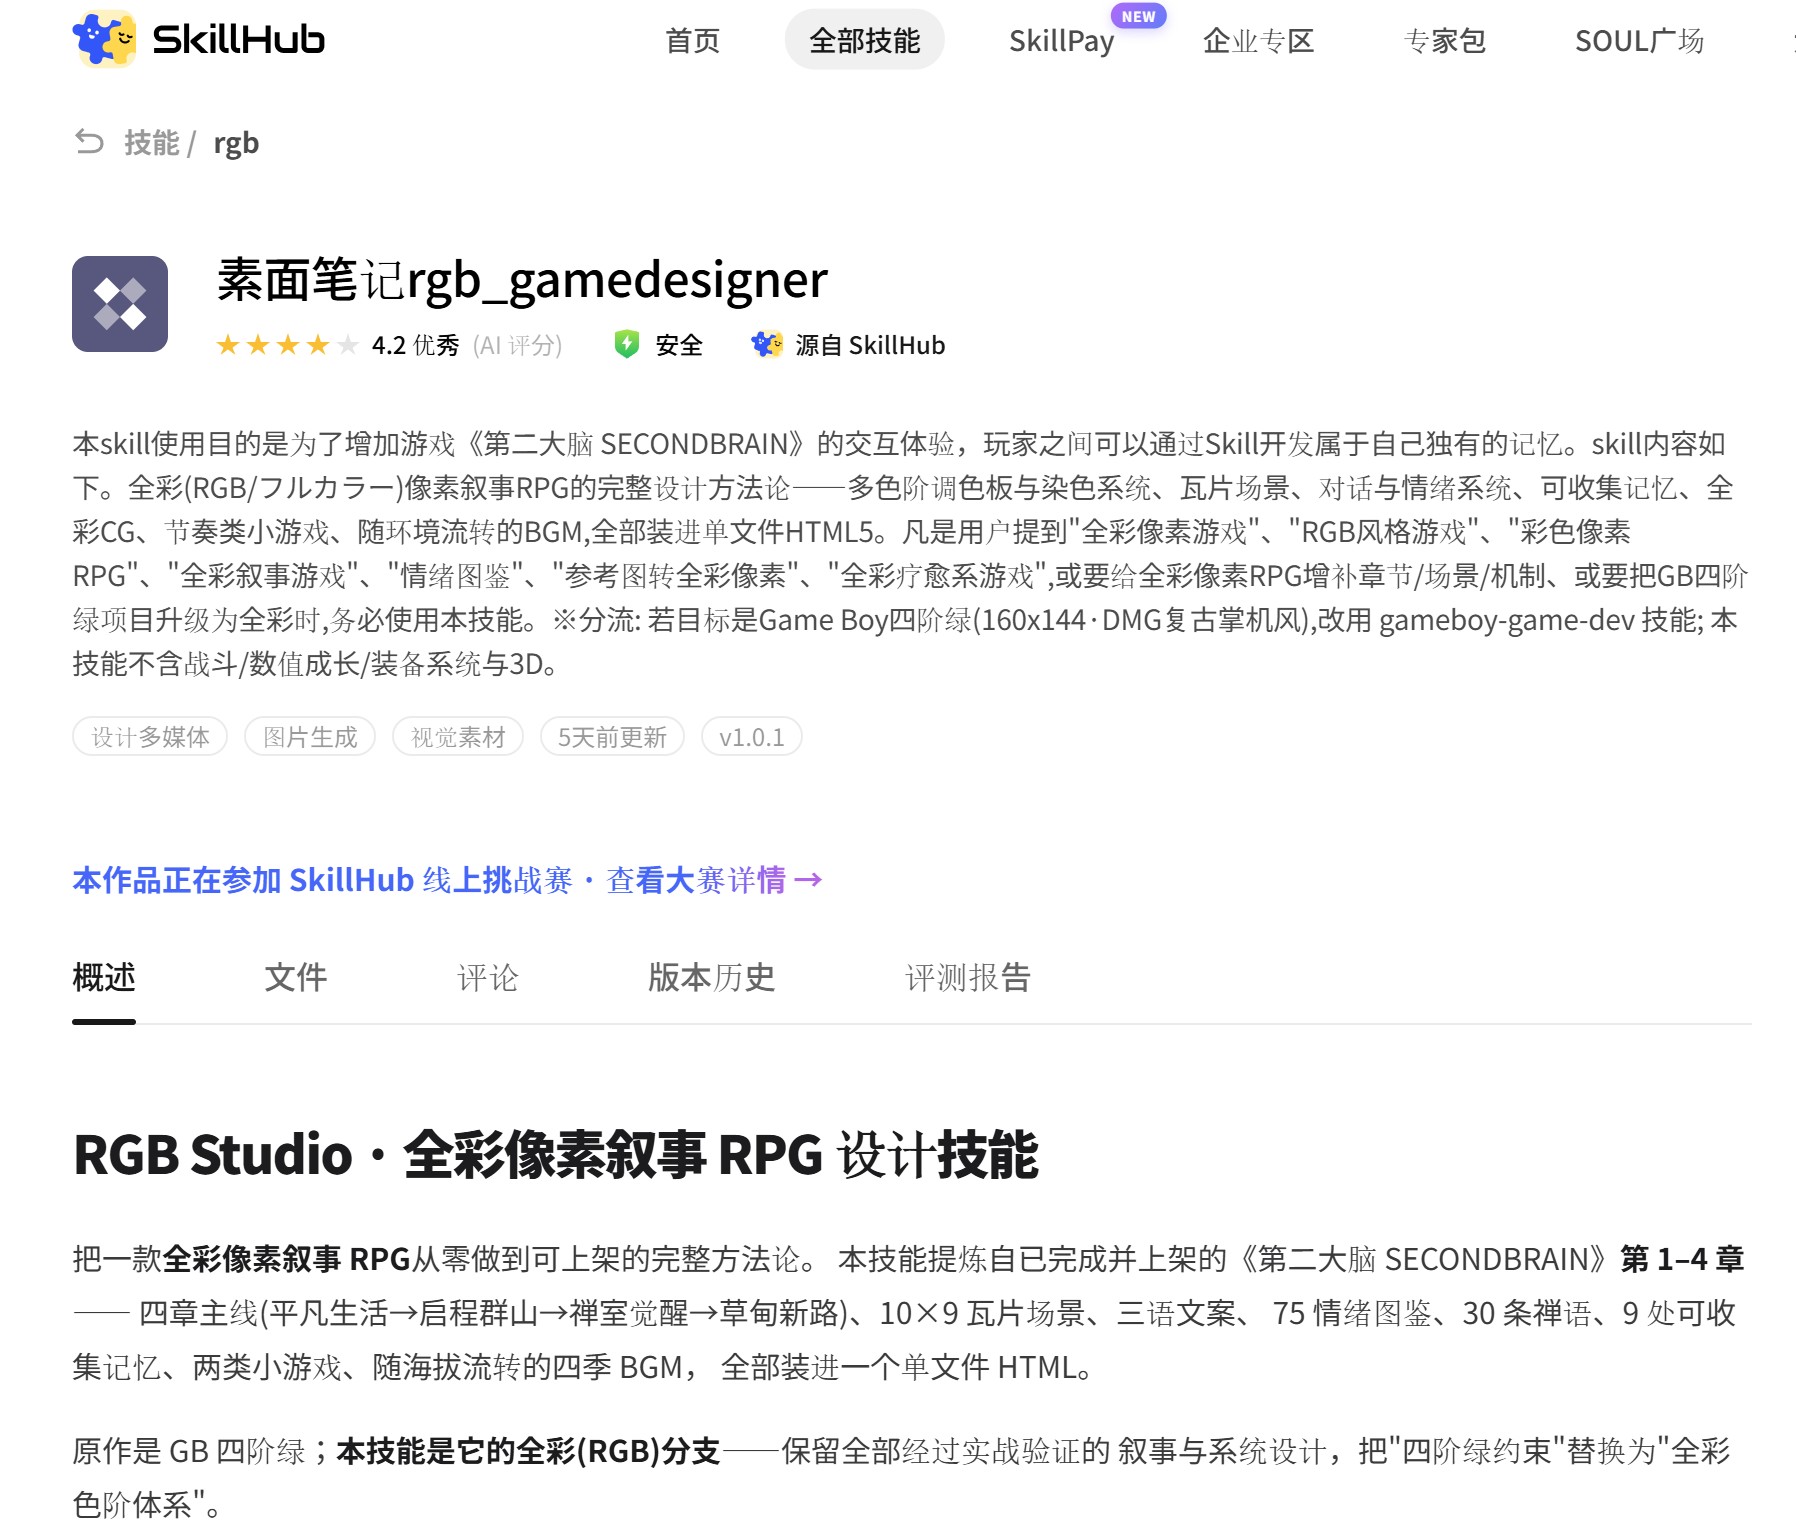Open the 查看大赛详情 challenge link
The width and height of the screenshot is (1796, 1532).
[x=714, y=880]
